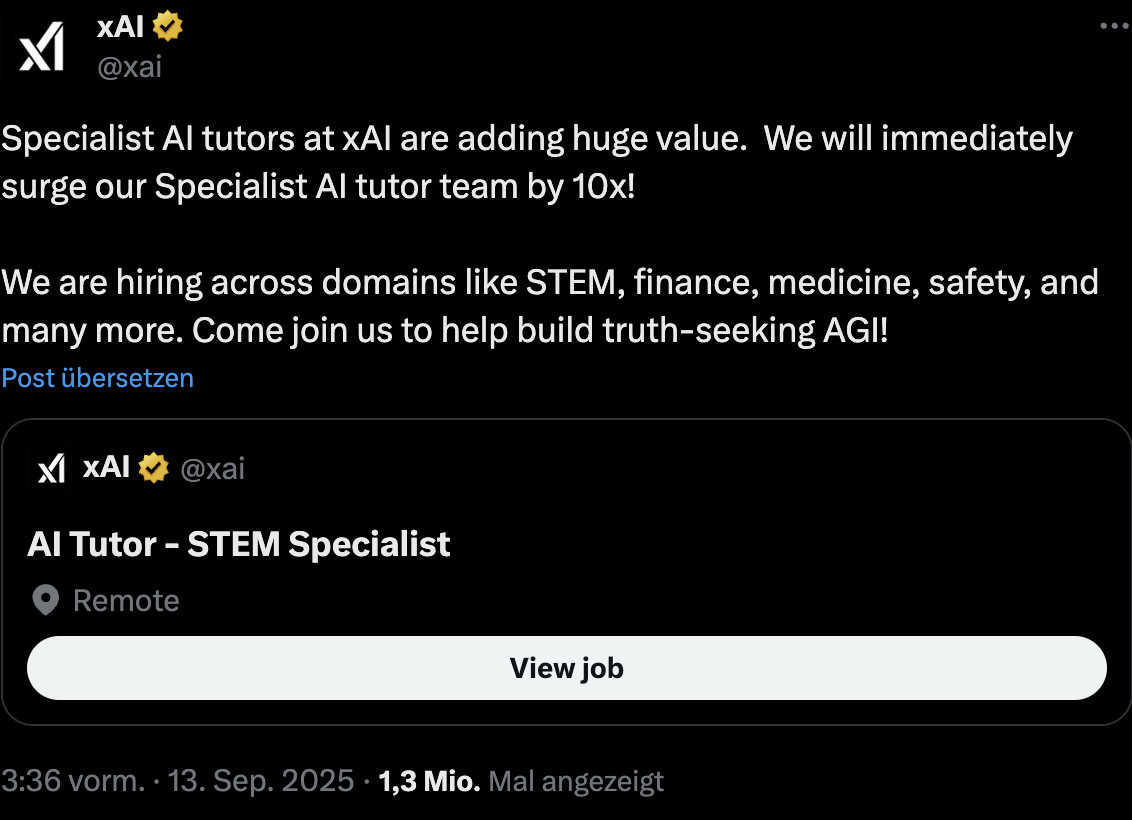1132x820 pixels.
Task: Click the xAI profile avatar at top
Action: click(x=42, y=46)
